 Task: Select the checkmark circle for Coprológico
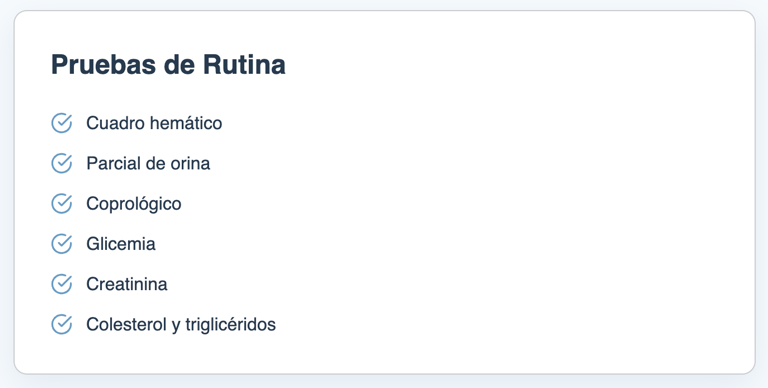[62, 203]
